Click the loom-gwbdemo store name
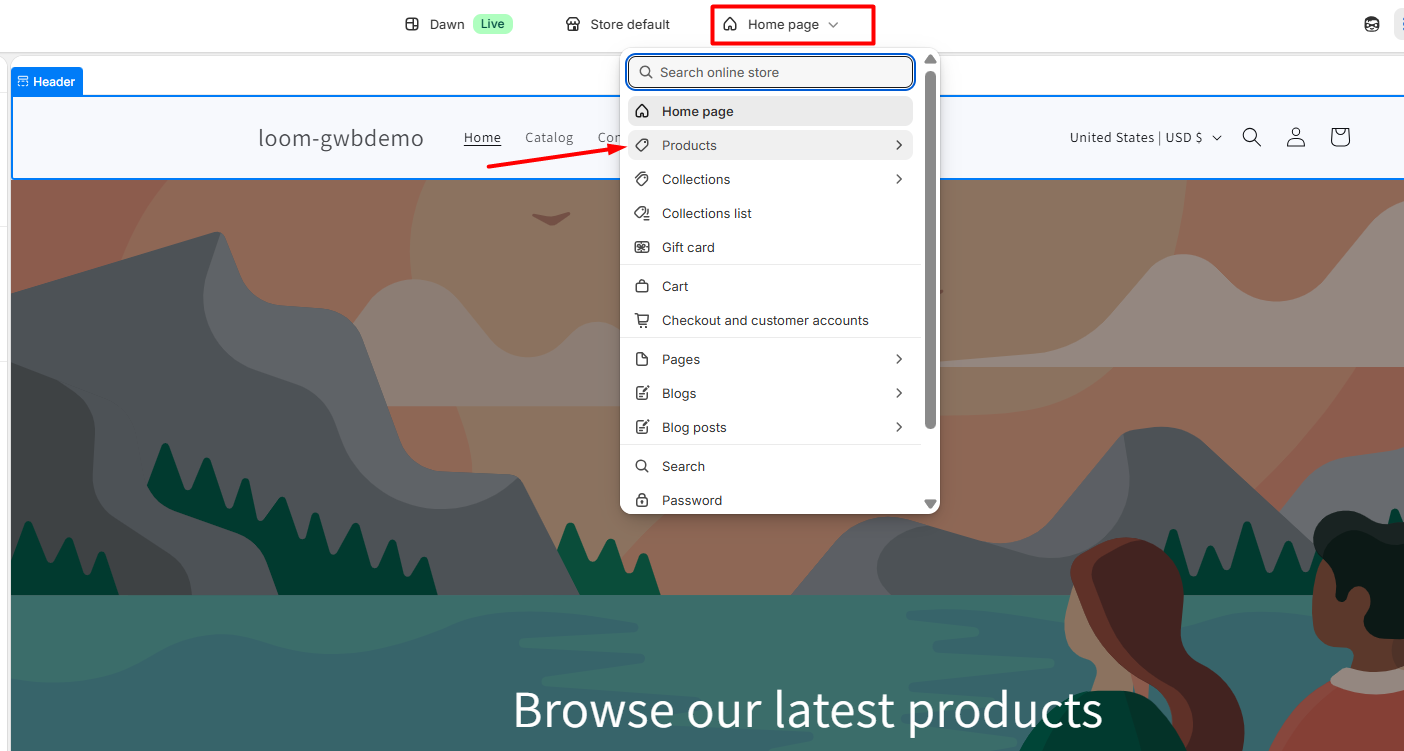Viewport: 1404px width, 751px height. coord(340,138)
